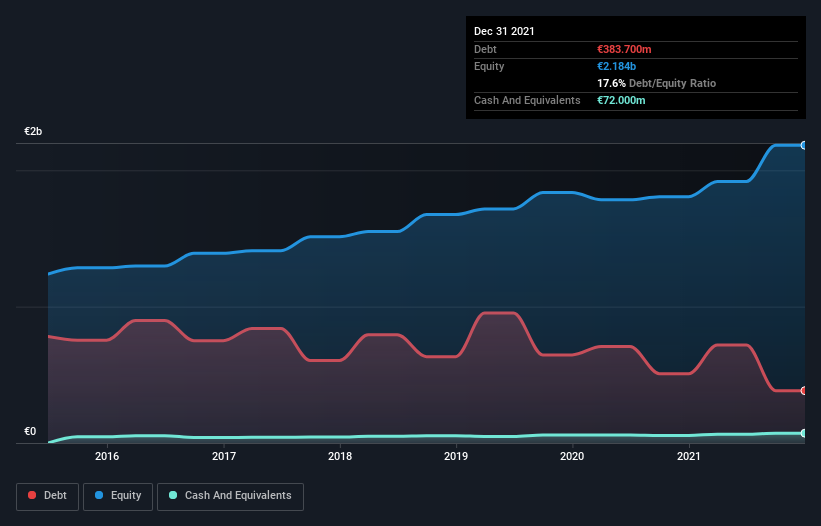Select the 2019 x-axis label
Viewport: 821px width, 526px height.
(456, 456)
